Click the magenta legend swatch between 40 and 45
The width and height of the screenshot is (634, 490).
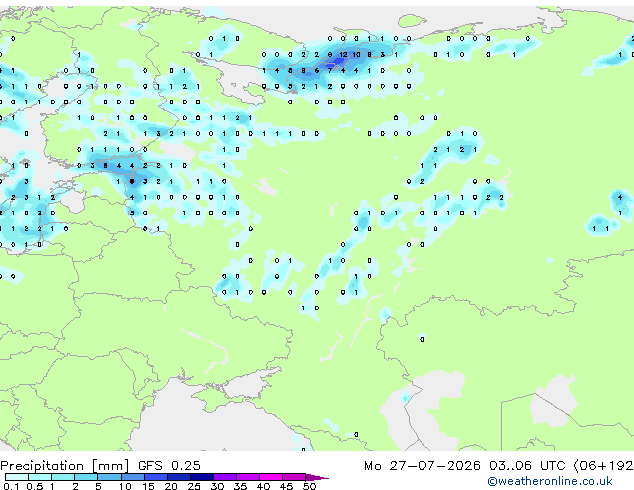point(271,477)
